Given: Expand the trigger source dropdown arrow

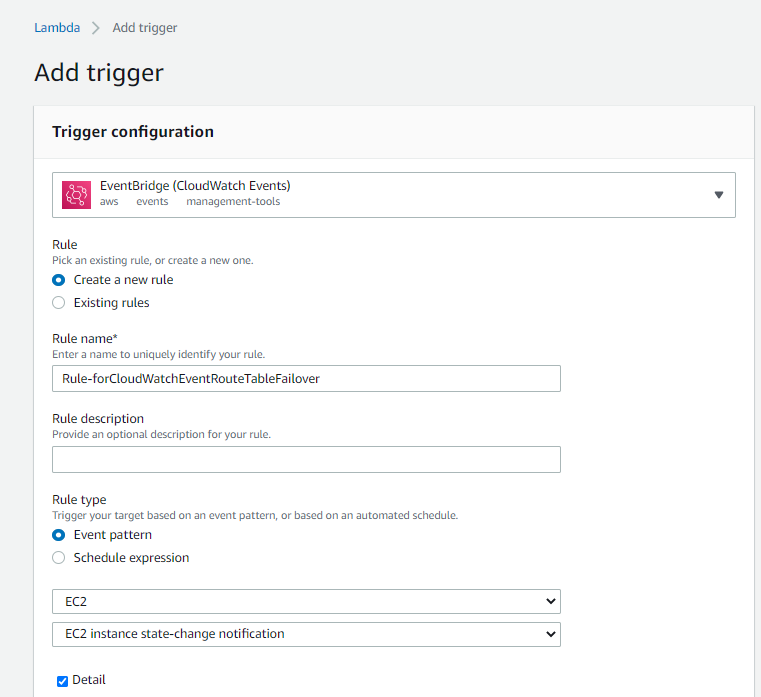Looking at the screenshot, I should coord(718,195).
